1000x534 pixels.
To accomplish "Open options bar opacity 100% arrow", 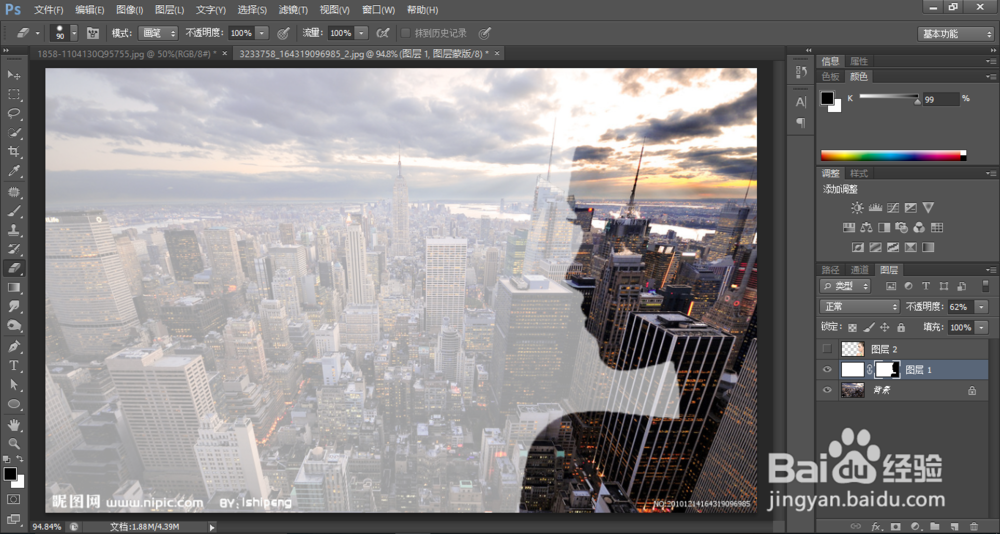I will click(x=263, y=33).
